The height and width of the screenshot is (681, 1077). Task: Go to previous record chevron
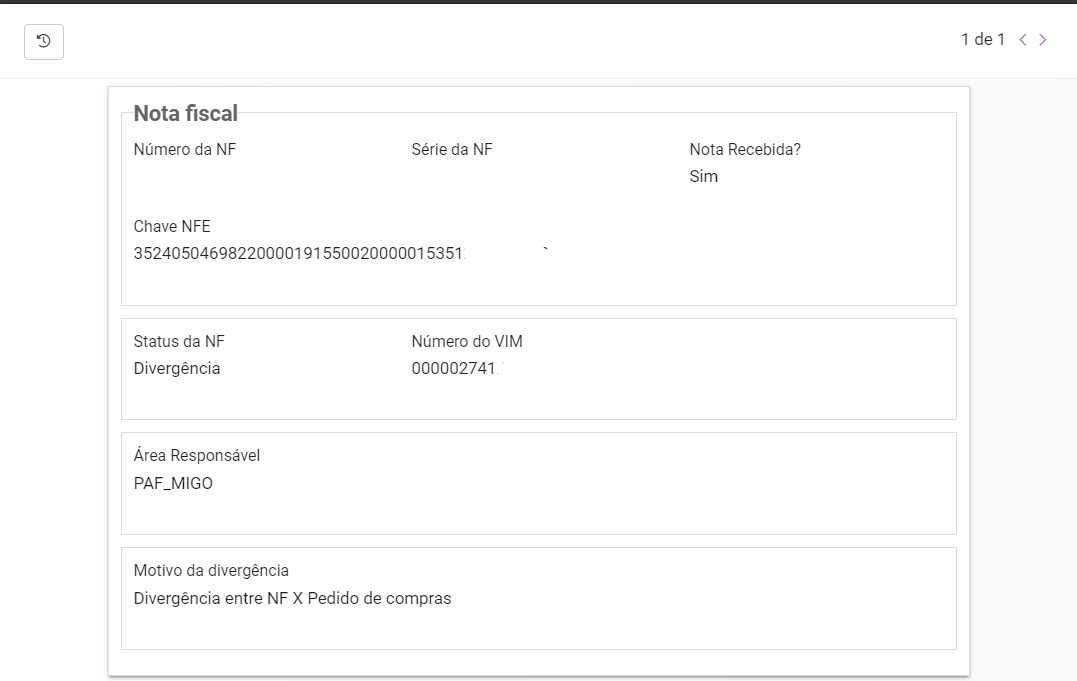(1023, 40)
